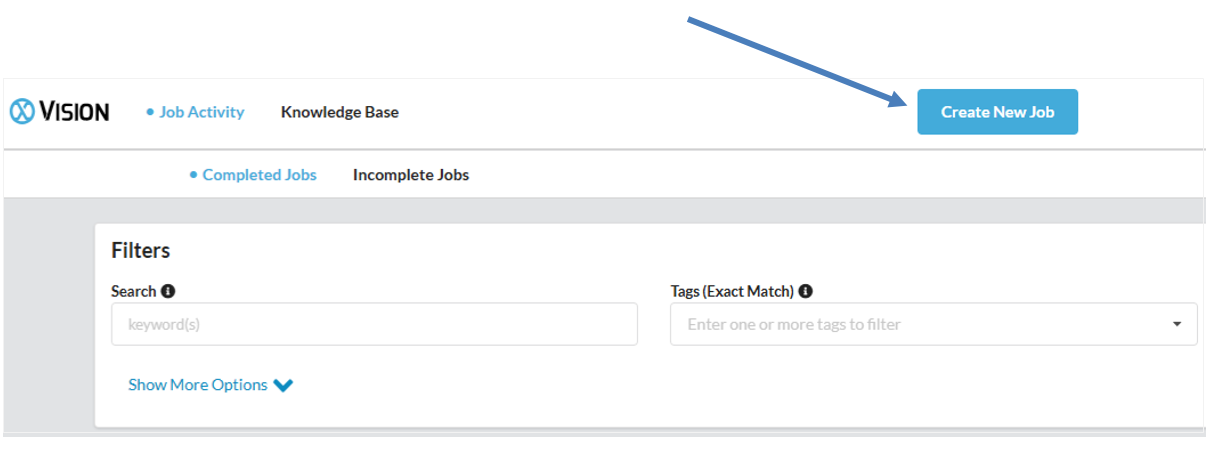Click the Search info icon
Viewport: 1215px width, 455px height.
point(168,291)
